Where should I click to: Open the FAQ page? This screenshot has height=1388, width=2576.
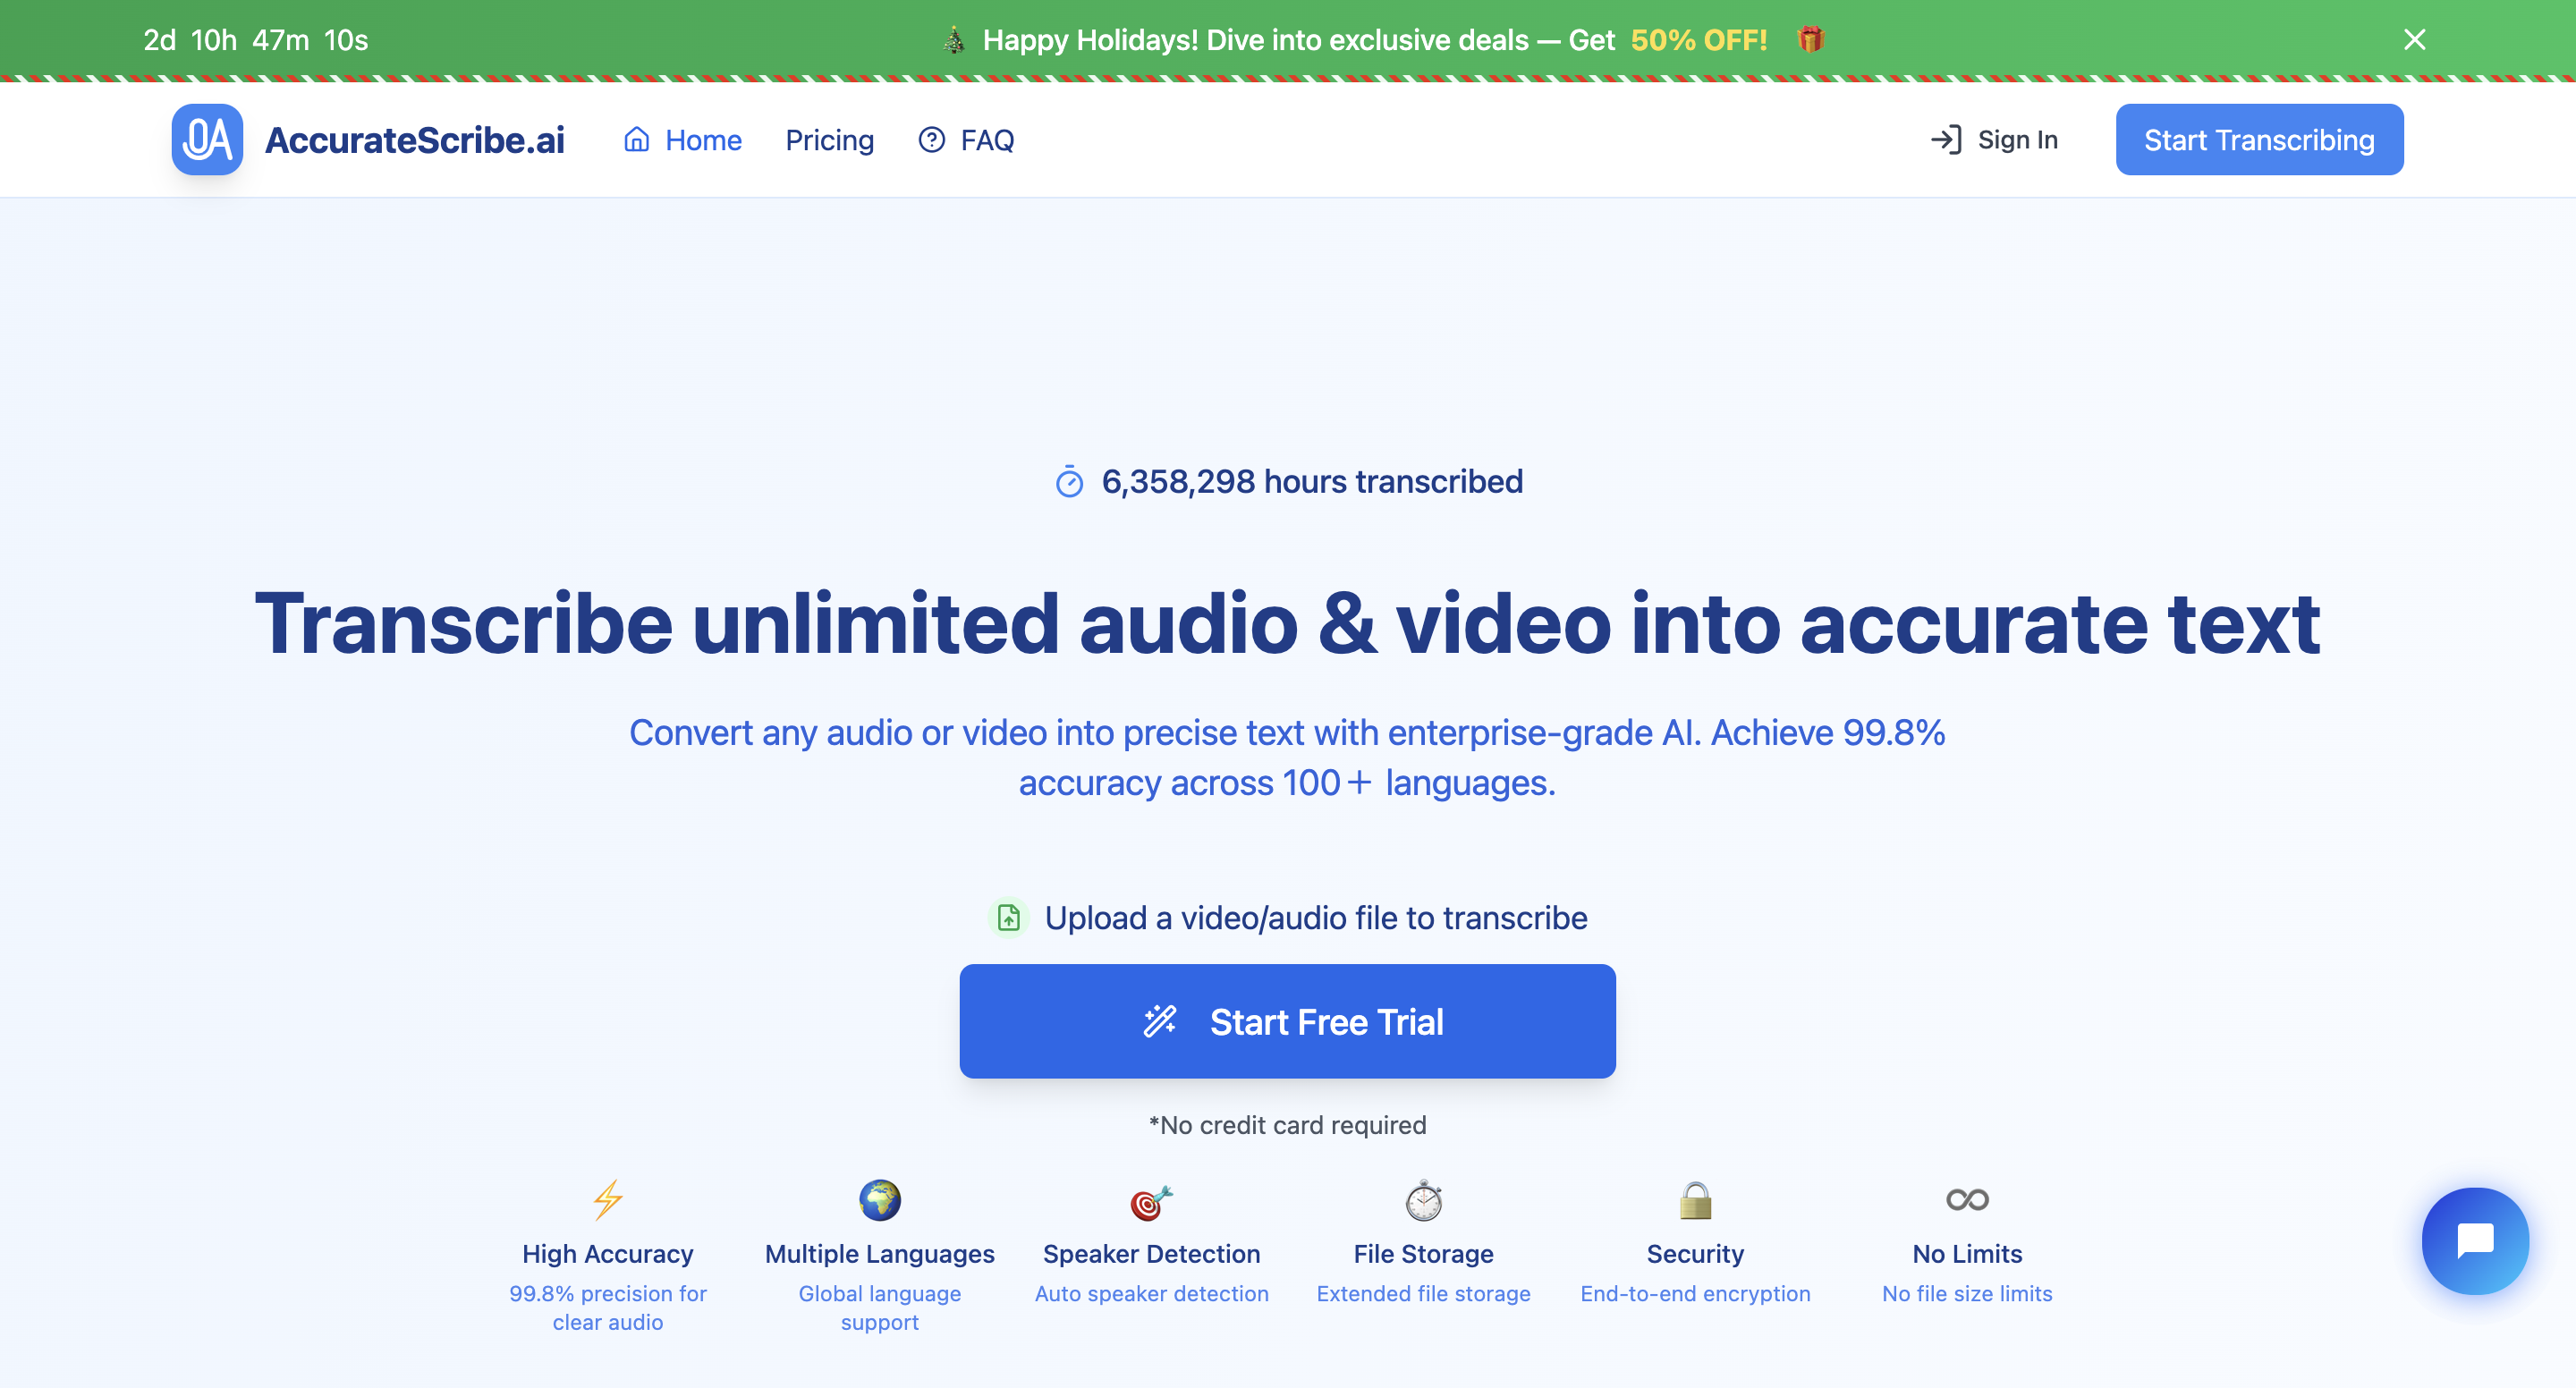[966, 140]
